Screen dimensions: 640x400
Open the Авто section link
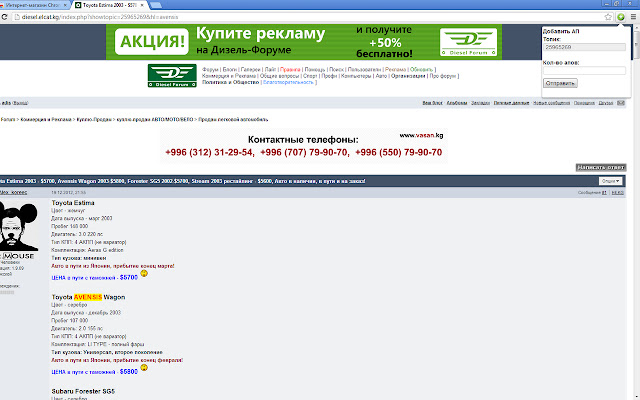(x=381, y=76)
